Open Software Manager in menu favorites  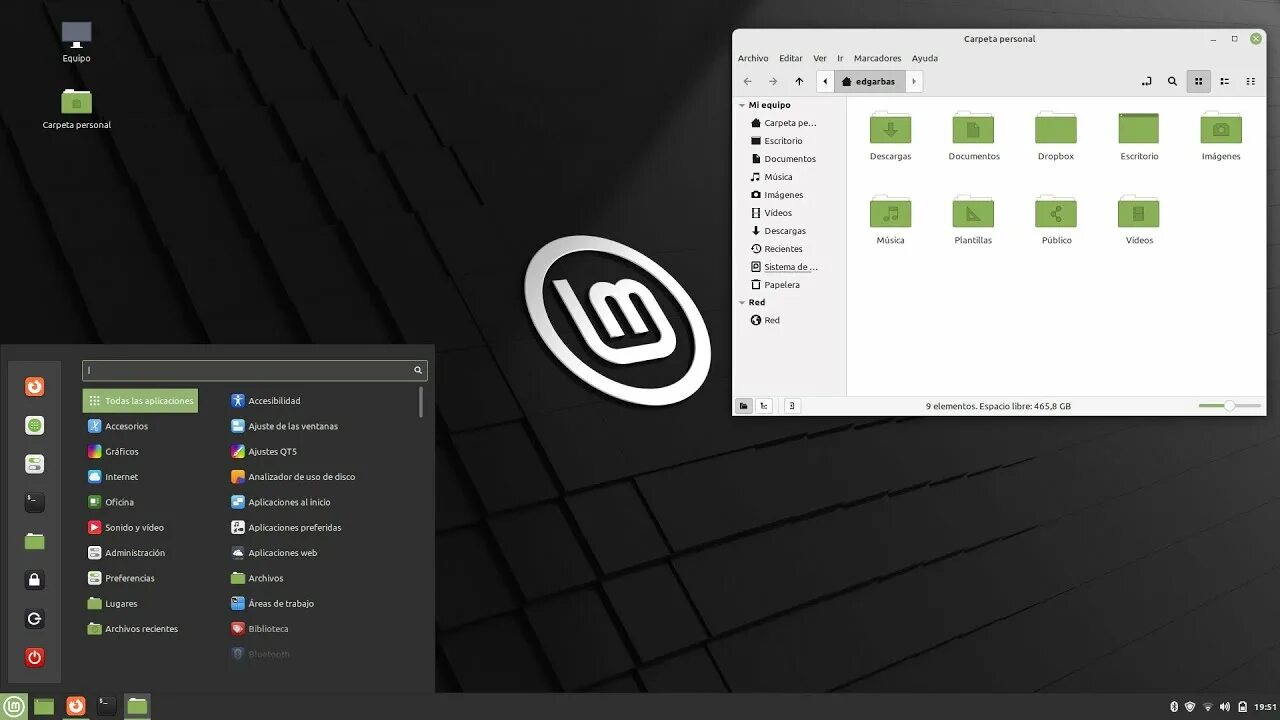tap(34, 425)
